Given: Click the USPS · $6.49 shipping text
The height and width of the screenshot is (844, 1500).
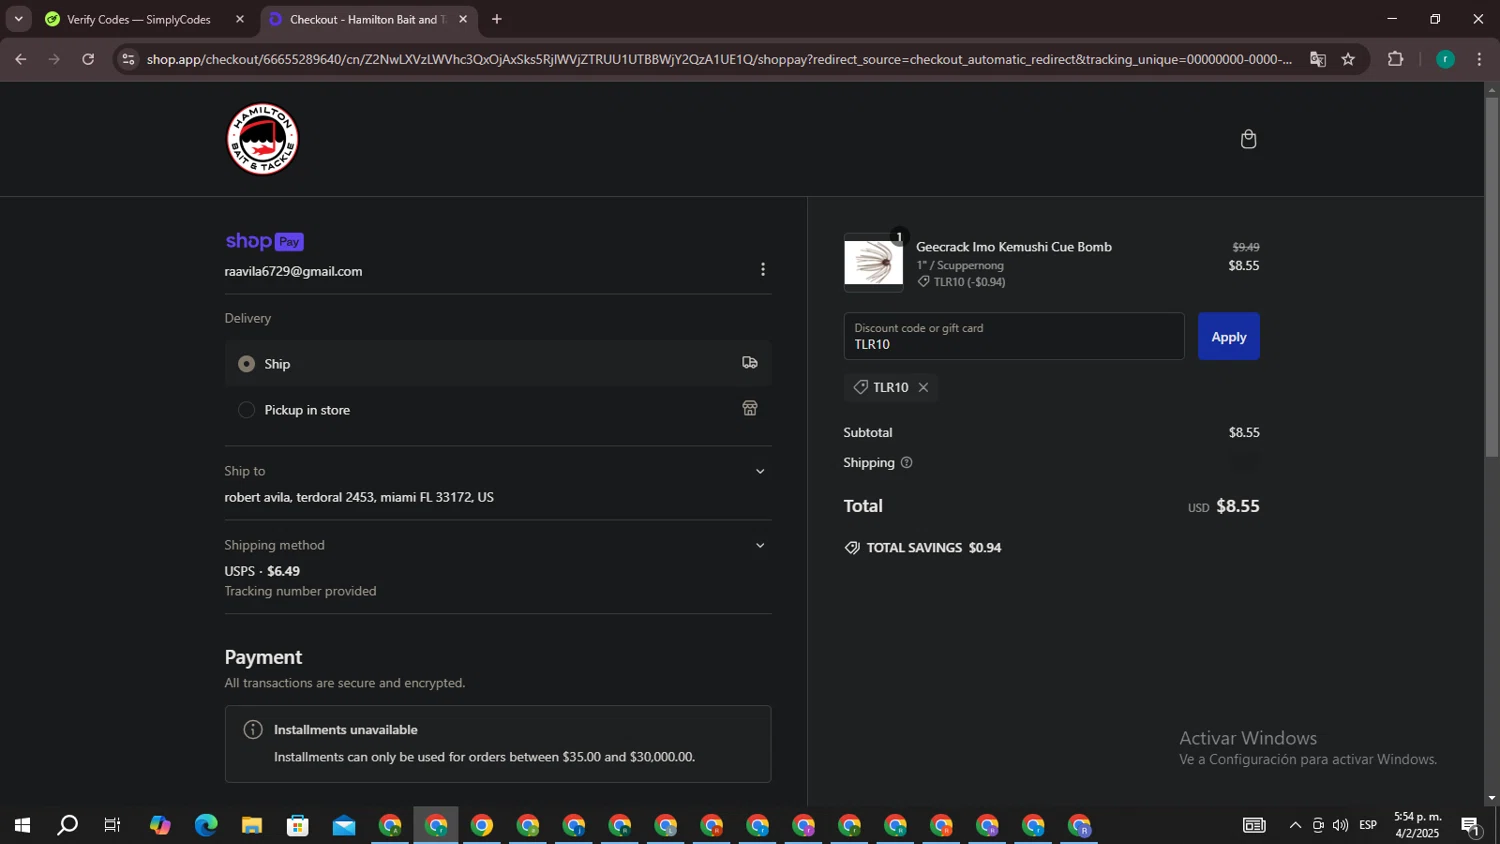Looking at the screenshot, I should coord(262,572).
